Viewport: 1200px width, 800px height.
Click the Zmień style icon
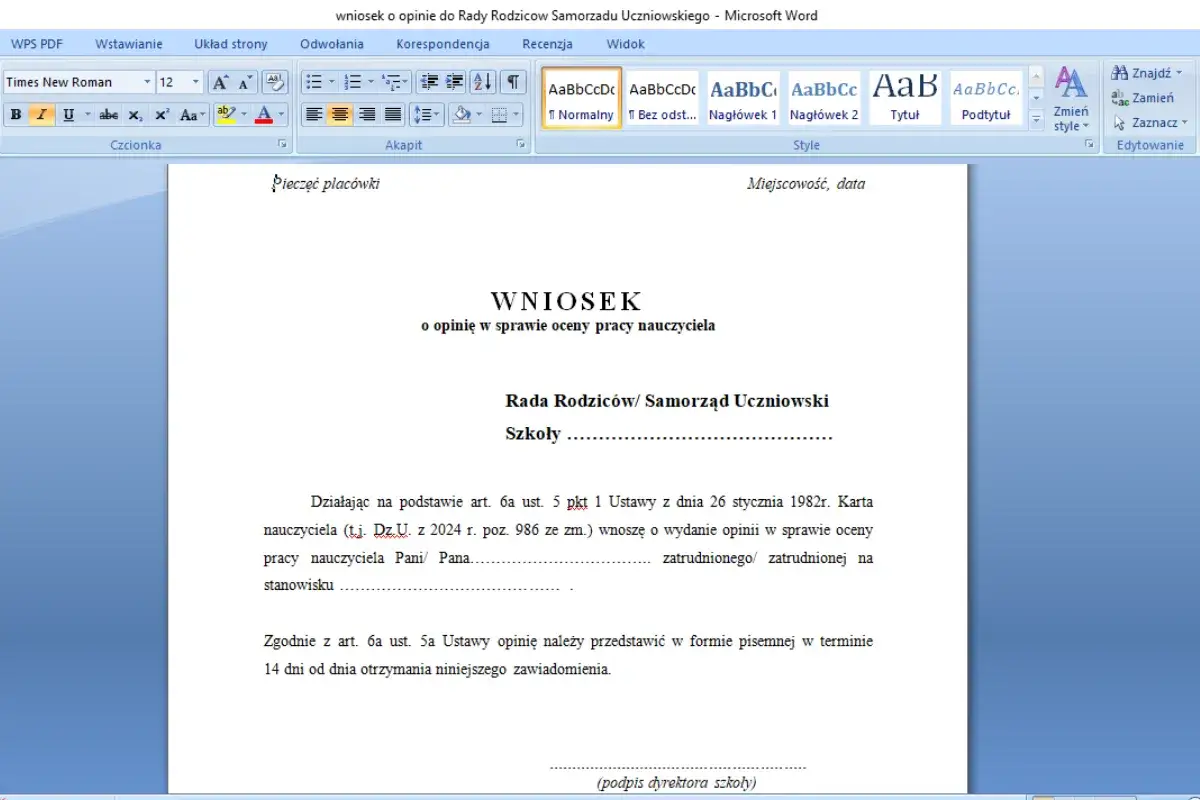pyautogui.click(x=1071, y=100)
